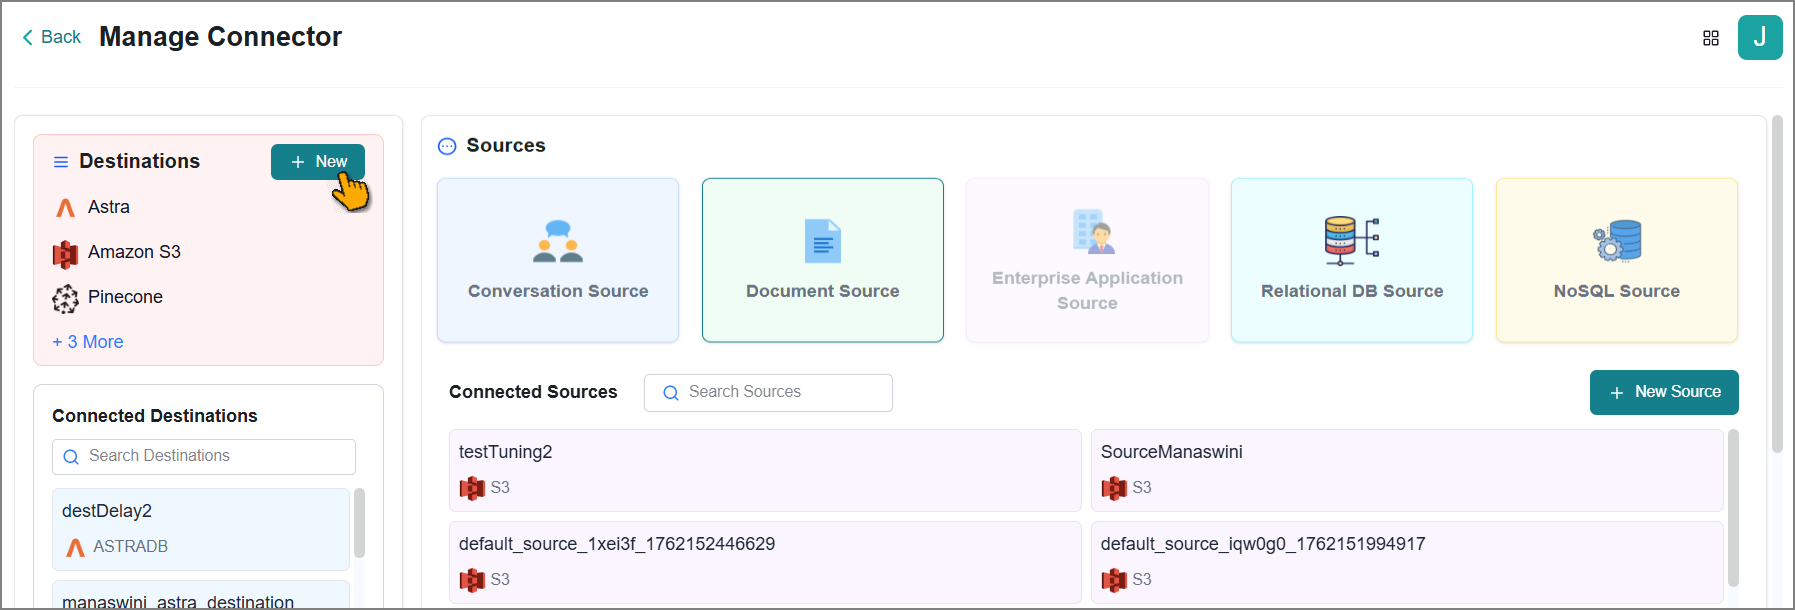Click the main page vertical scrollbar
Image resolution: width=1795 pixels, height=610 pixels.
tap(1777, 285)
